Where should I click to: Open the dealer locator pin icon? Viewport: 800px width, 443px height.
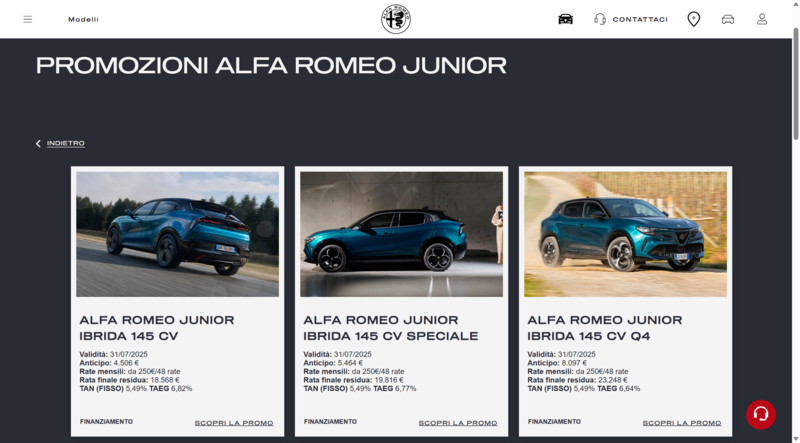click(693, 19)
